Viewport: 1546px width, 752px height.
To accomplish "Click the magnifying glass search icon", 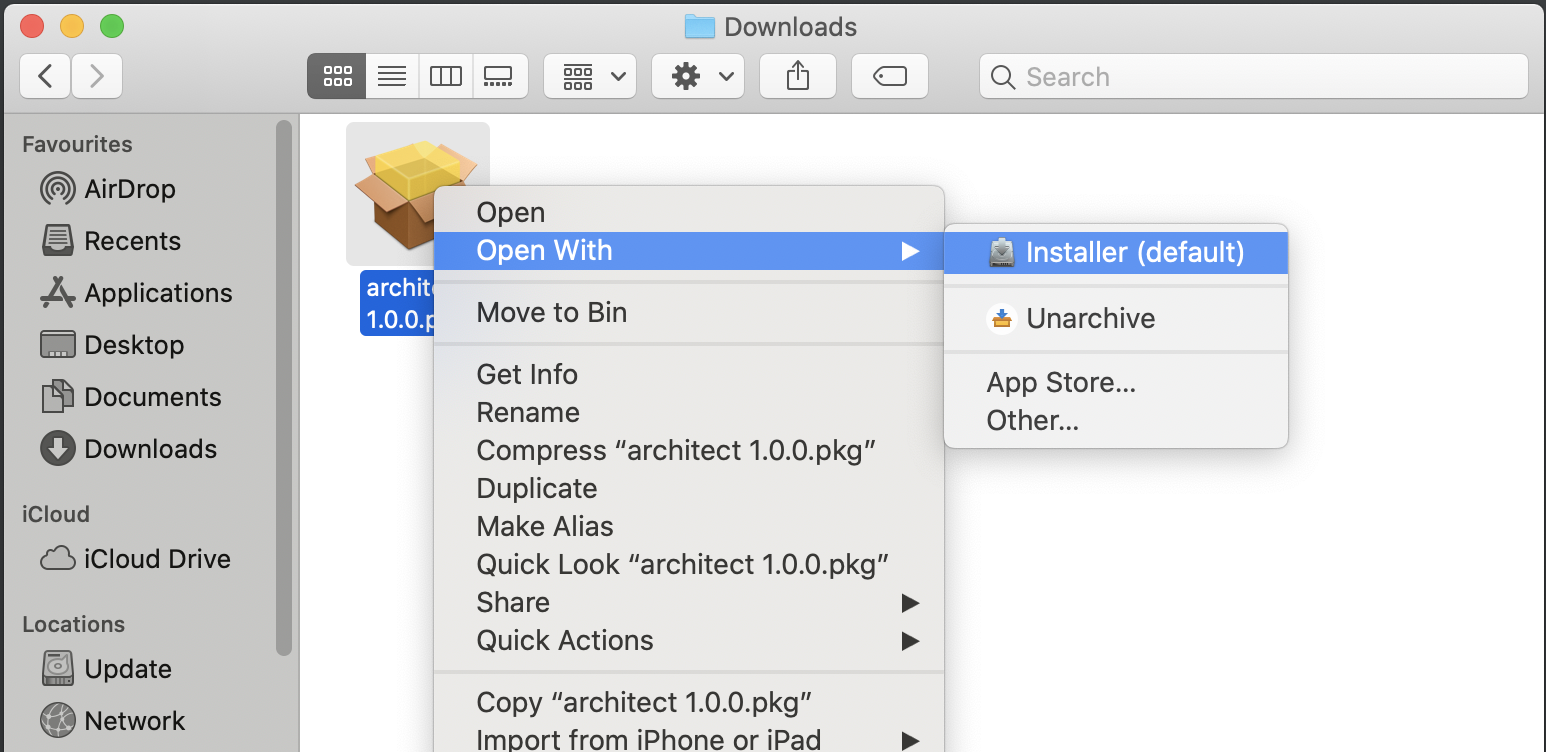I will click(1004, 77).
